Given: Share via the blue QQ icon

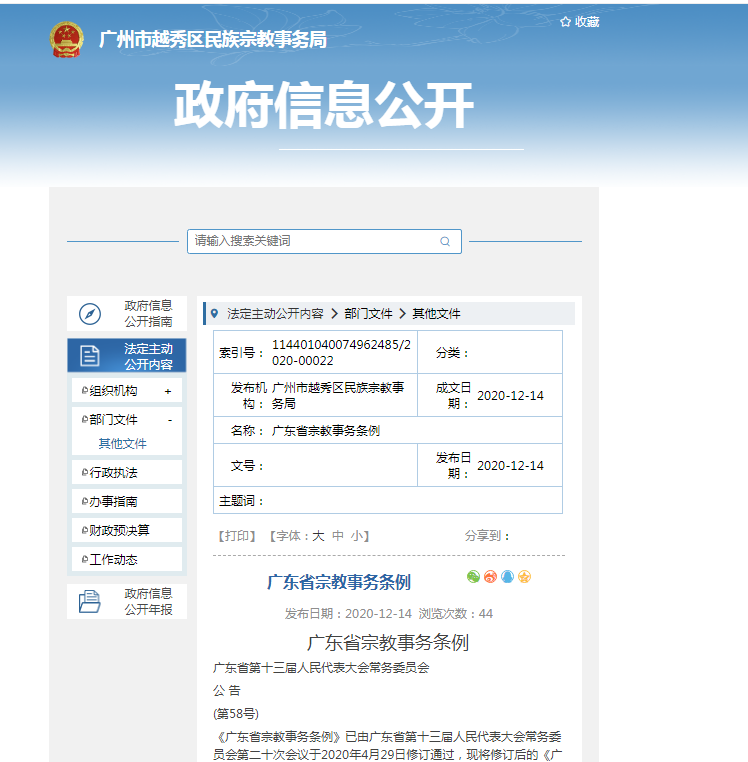Looking at the screenshot, I should pyautogui.click(x=507, y=577).
